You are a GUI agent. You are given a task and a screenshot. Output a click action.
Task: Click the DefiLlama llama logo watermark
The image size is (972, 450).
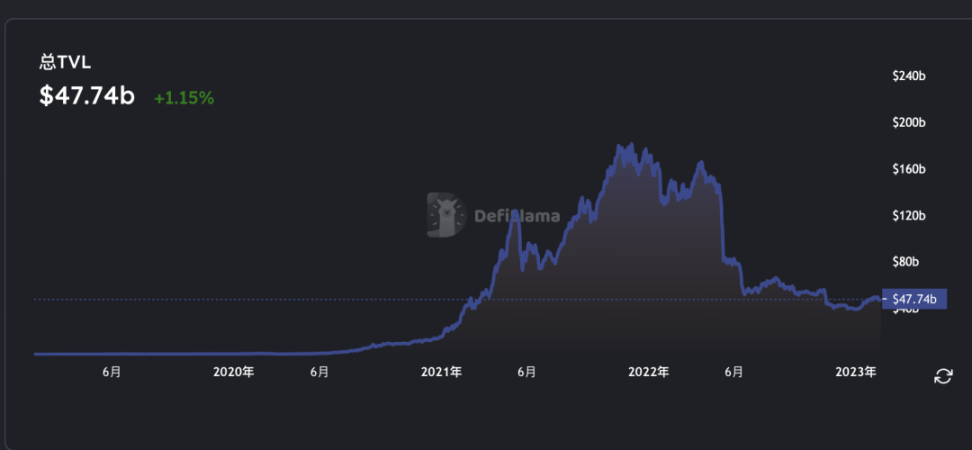pos(446,214)
